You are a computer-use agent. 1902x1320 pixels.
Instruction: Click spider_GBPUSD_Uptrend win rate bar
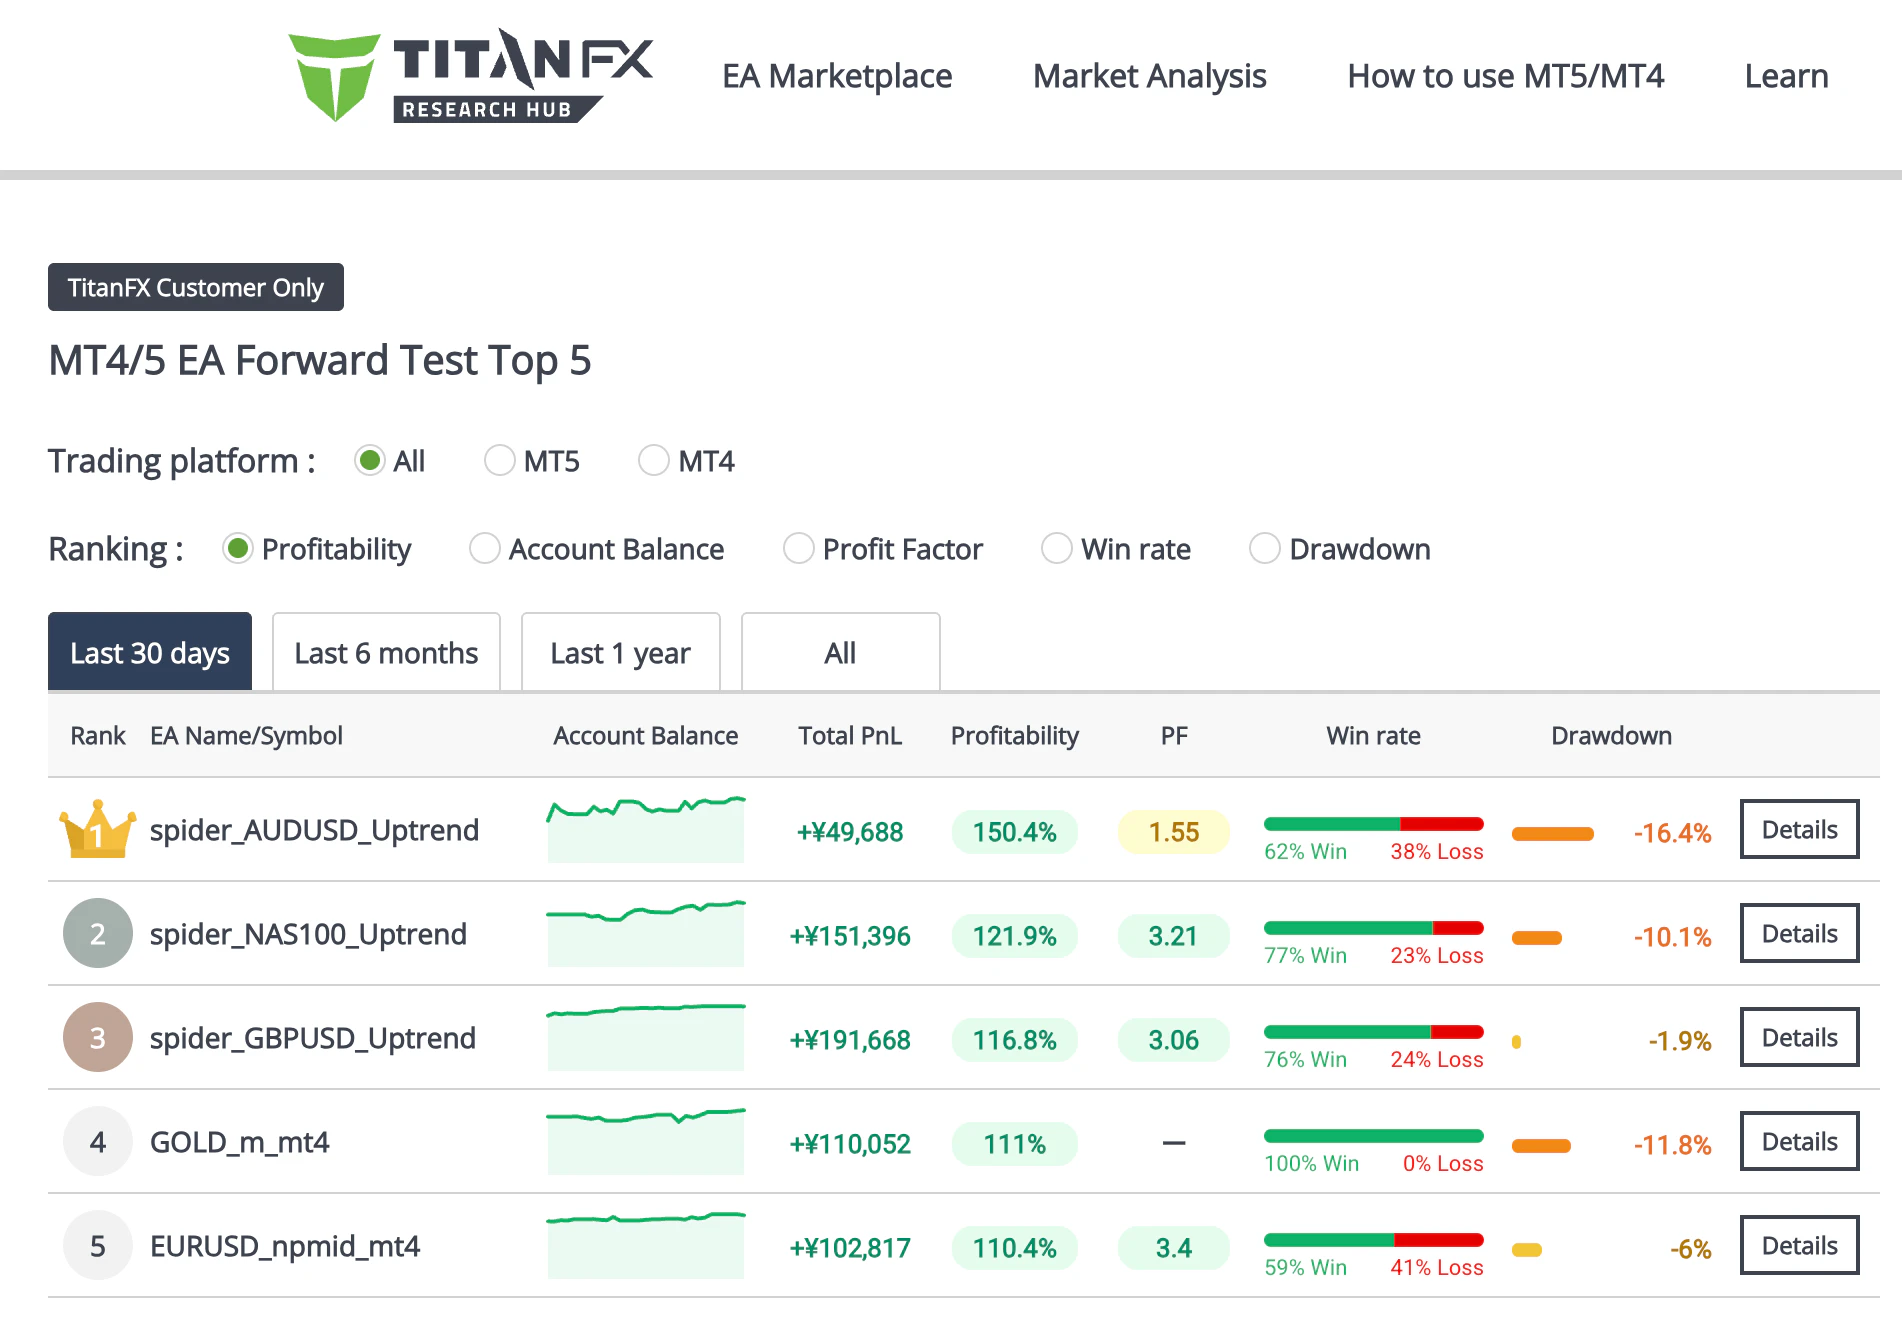[x=1373, y=1032]
